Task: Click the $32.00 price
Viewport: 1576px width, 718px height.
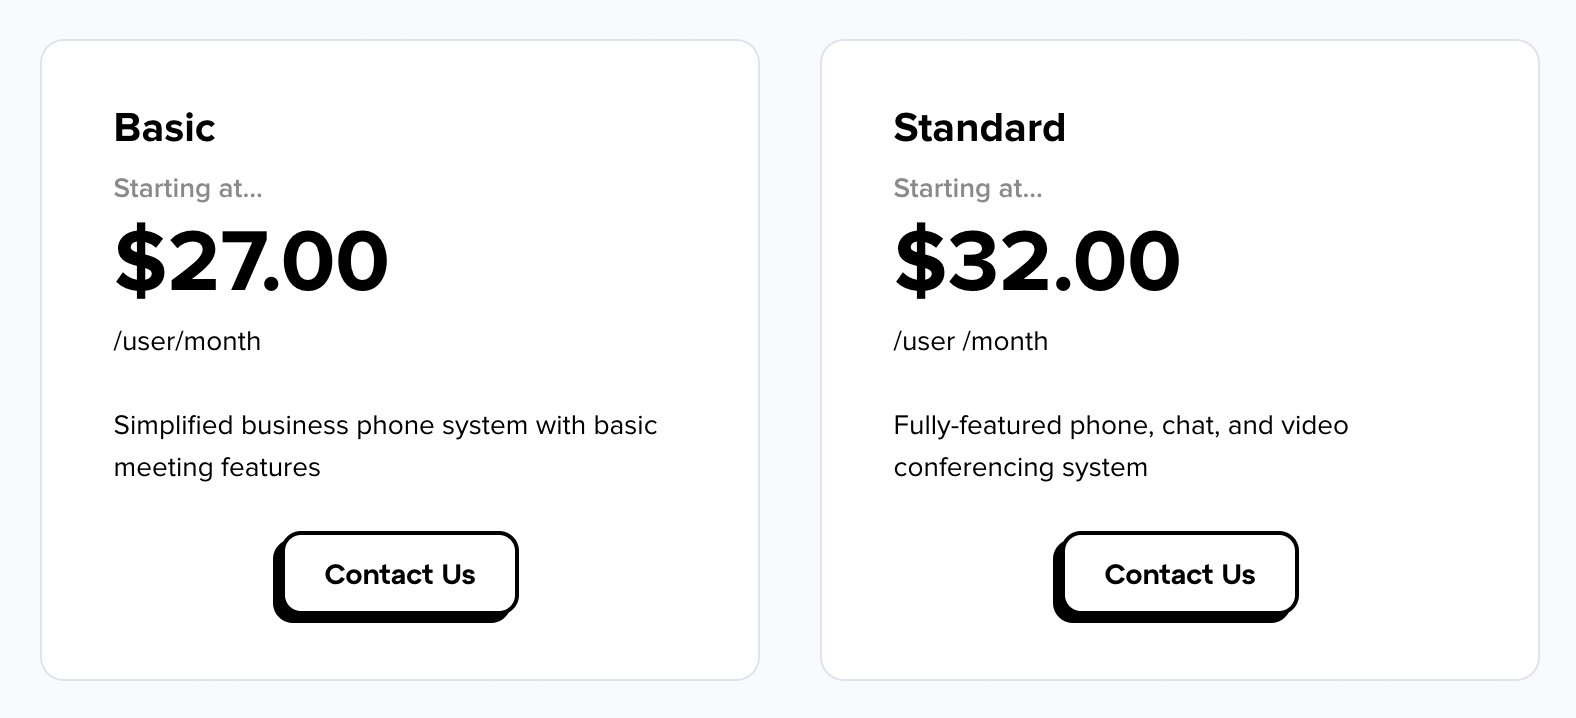Action: pos(1037,261)
